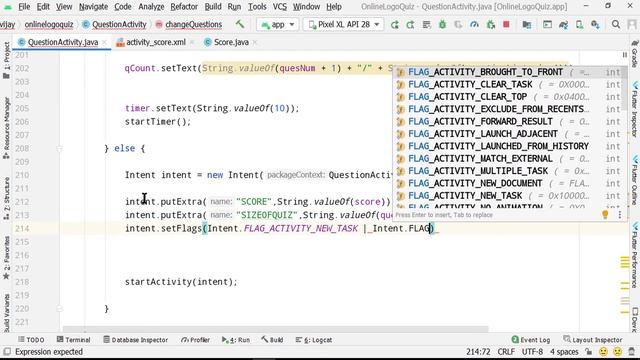The image size is (640, 360).
Task: Close the Score.java tab
Action: [255, 42]
